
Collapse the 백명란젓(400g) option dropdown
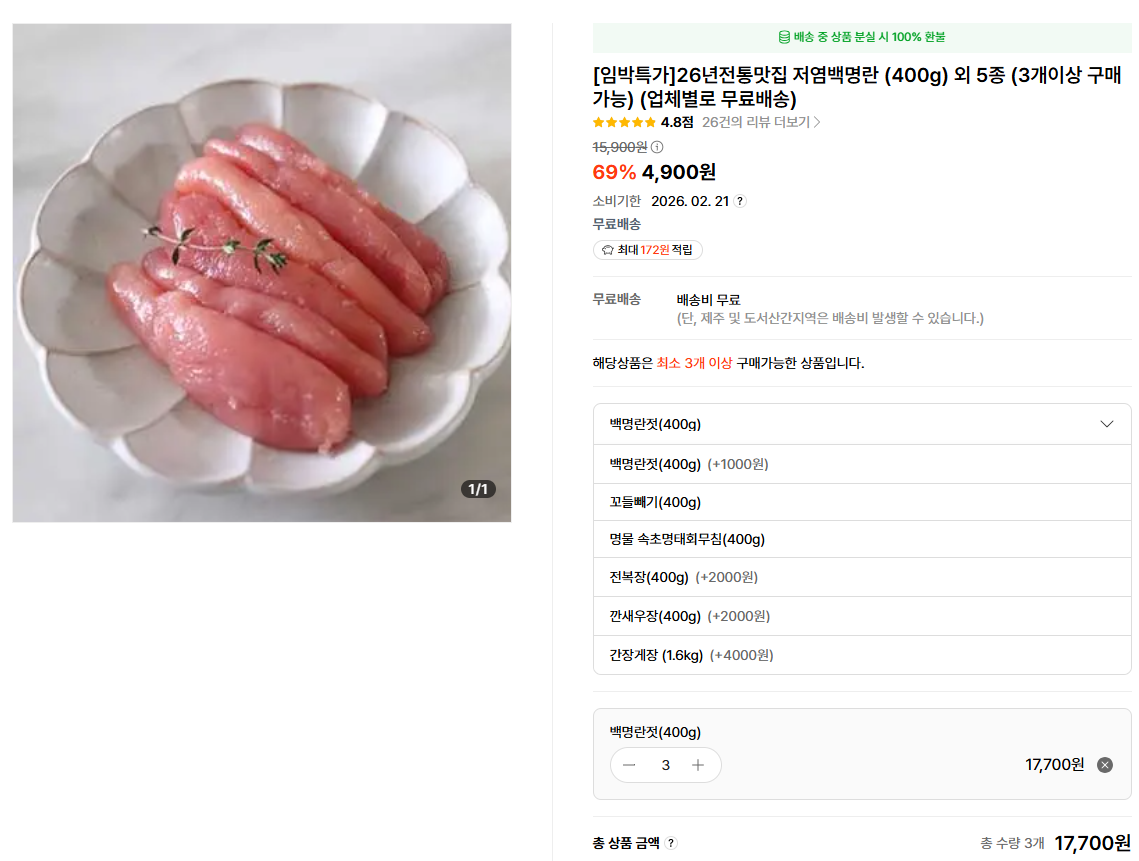tap(1106, 424)
